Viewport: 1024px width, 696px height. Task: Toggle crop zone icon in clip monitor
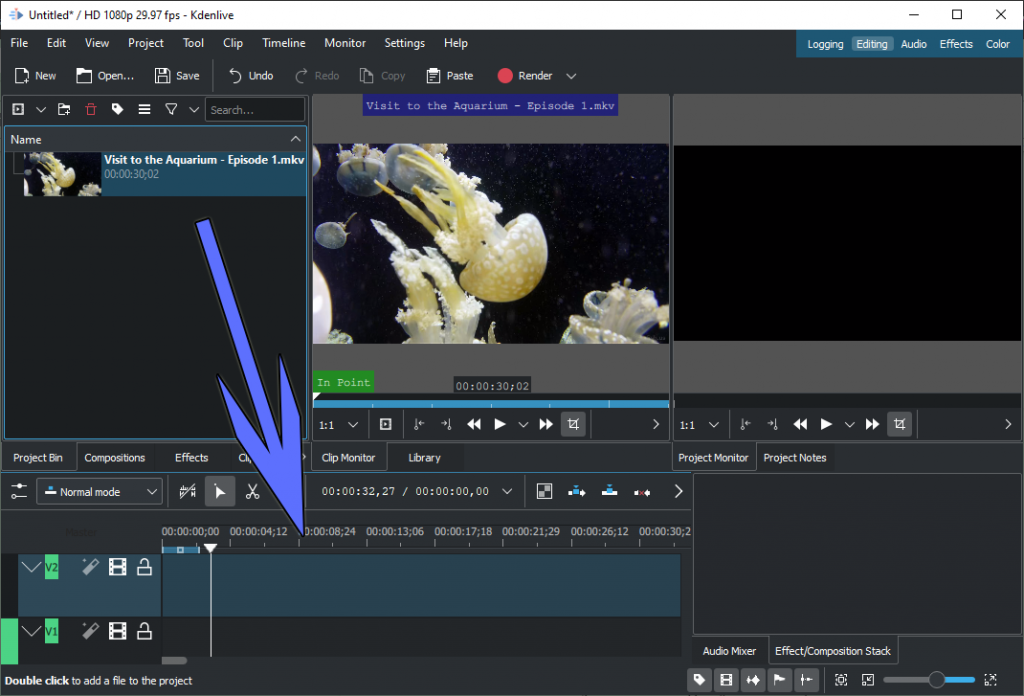573,424
